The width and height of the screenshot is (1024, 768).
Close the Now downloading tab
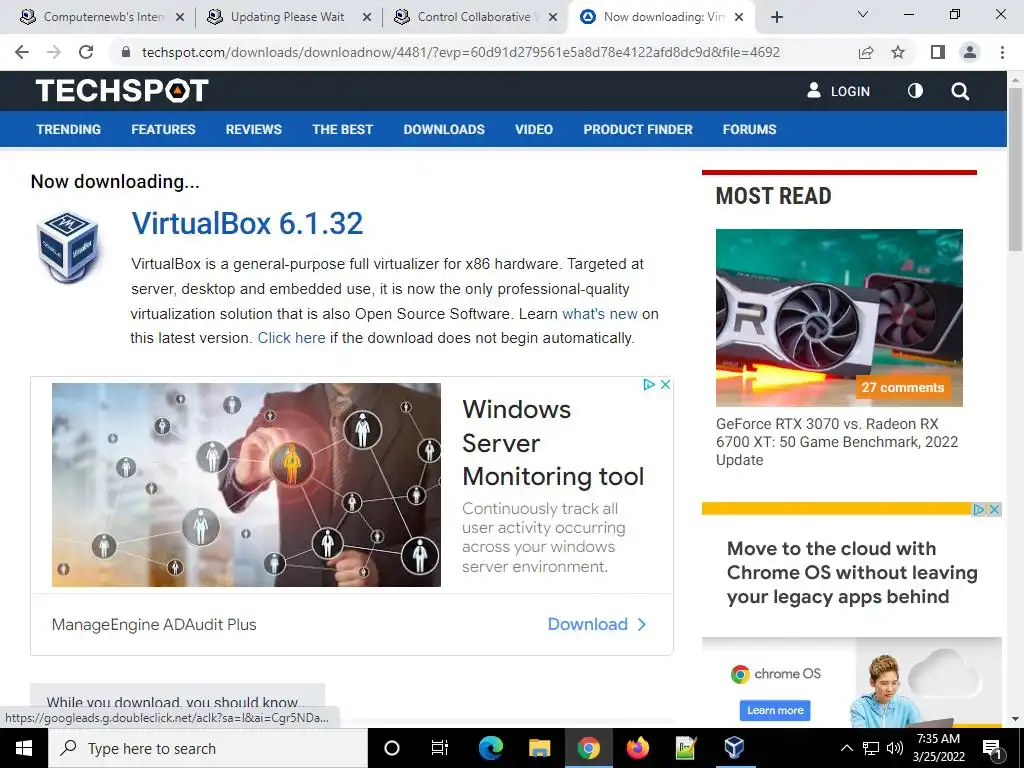click(739, 17)
